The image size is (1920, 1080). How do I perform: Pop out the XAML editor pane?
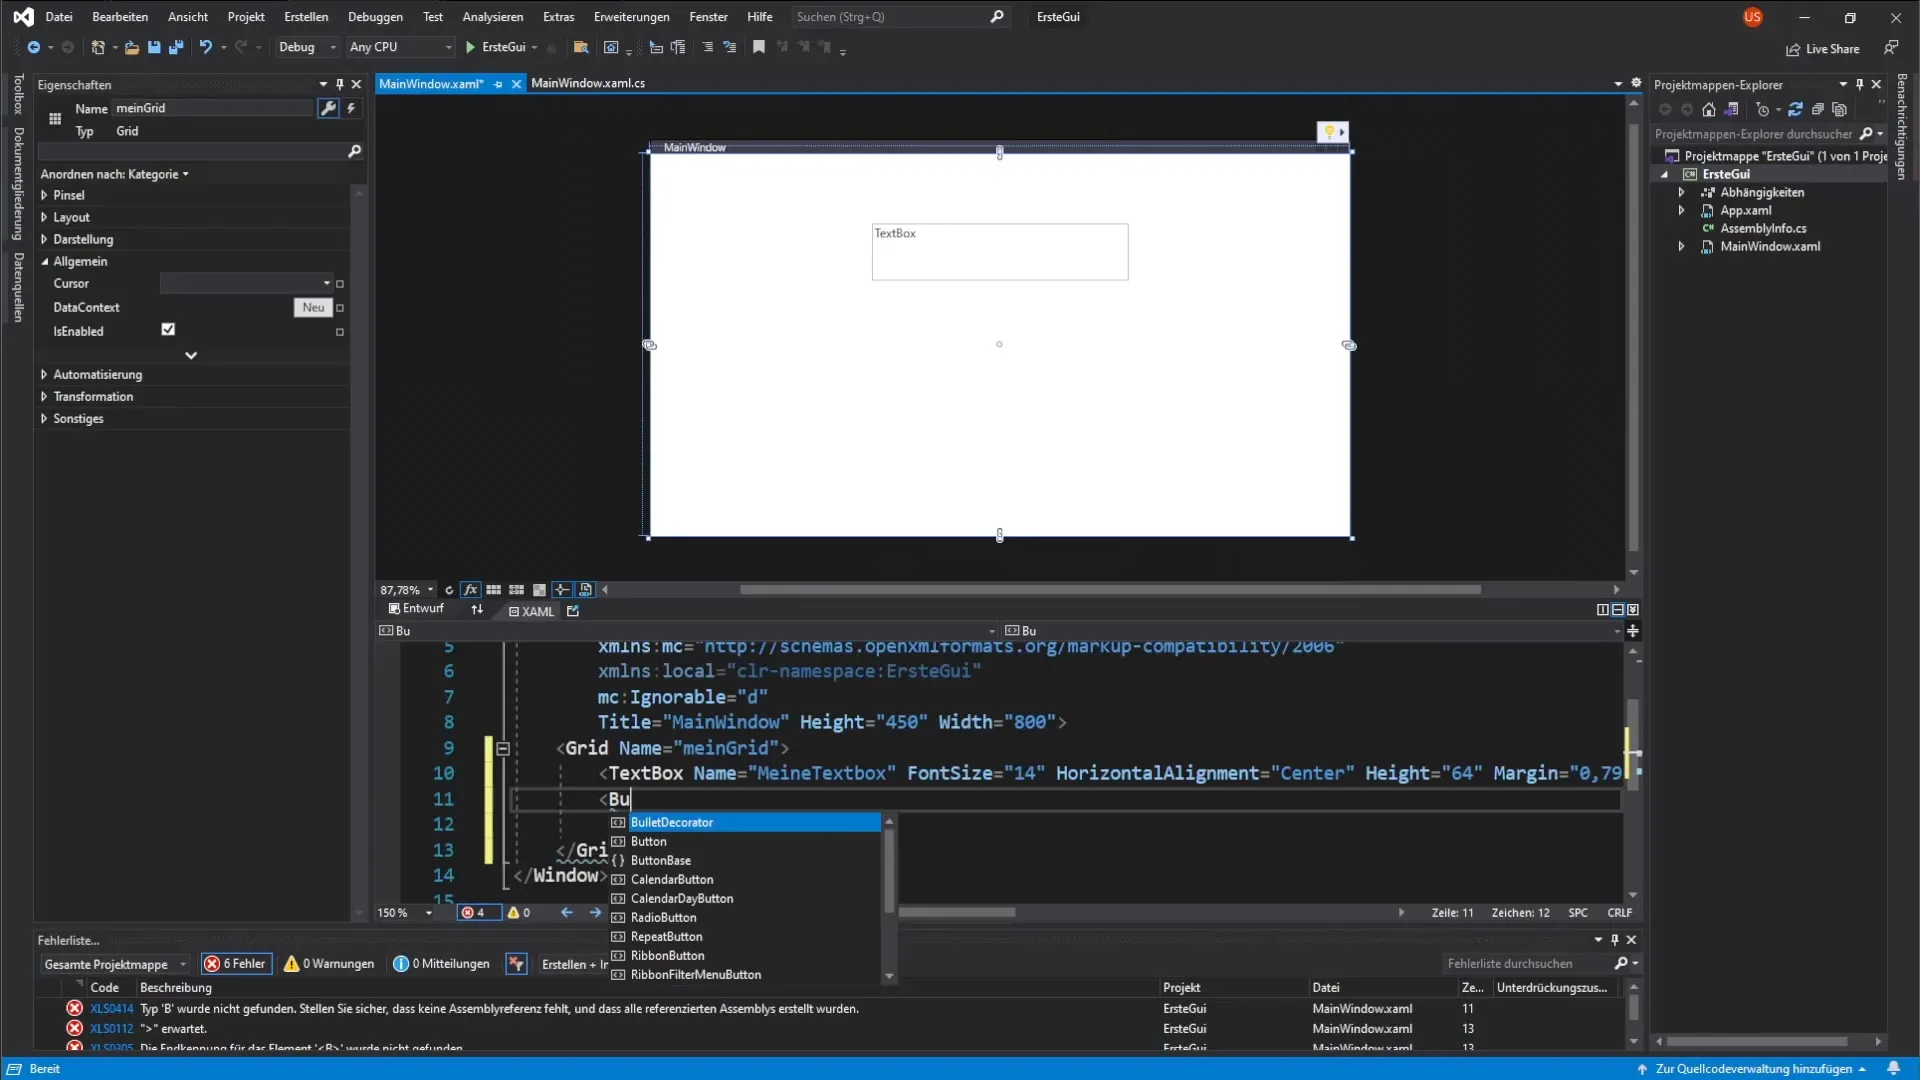pos(573,611)
